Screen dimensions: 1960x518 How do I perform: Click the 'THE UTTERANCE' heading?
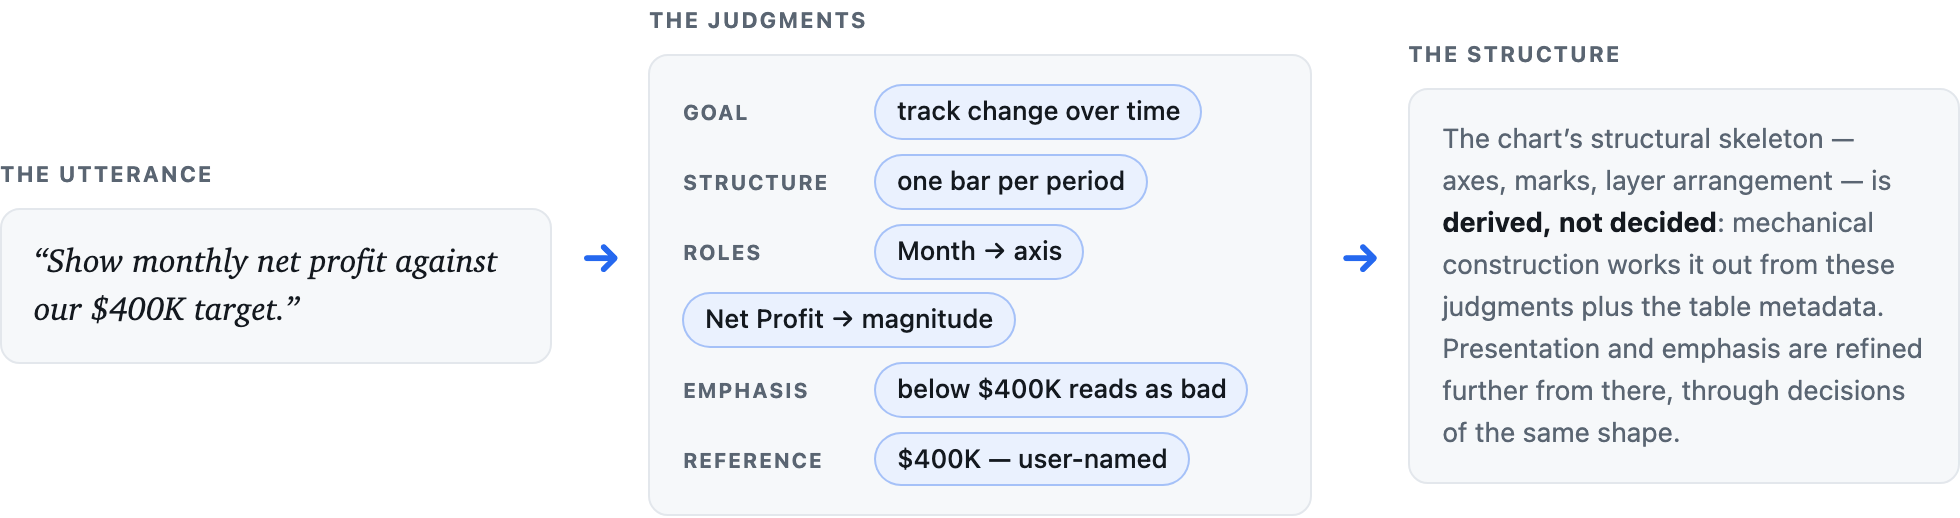(106, 175)
